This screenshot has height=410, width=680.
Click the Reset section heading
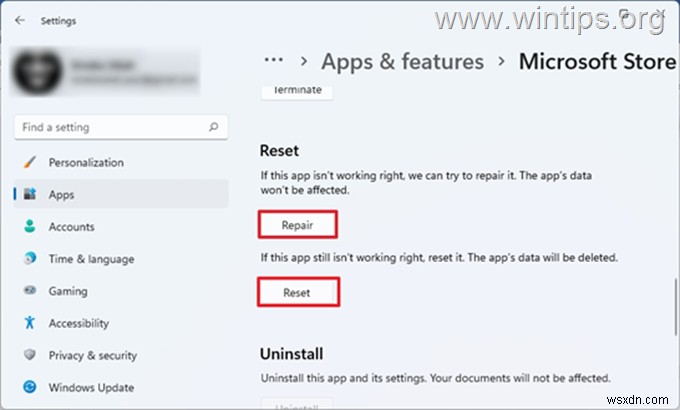click(x=279, y=151)
